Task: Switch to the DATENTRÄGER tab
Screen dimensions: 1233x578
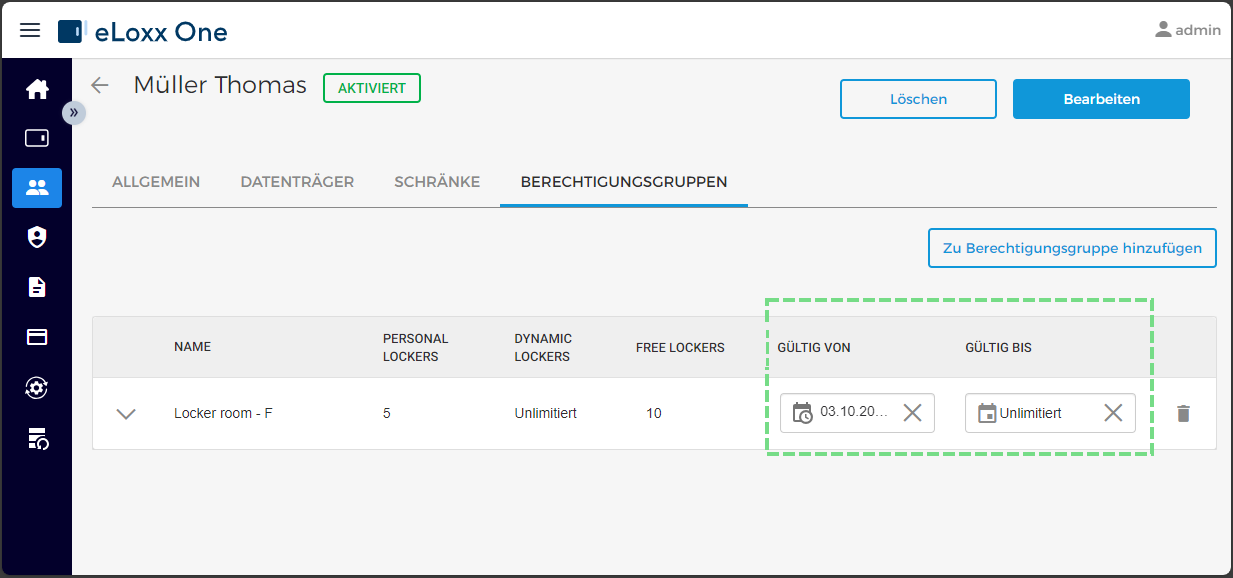Action: click(x=297, y=182)
